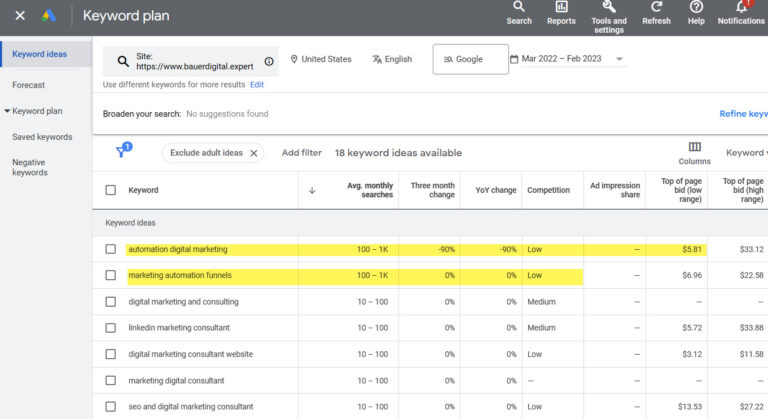Screen dimensions: 768x419
Task: Click the Google Ads logo
Action: [x=48, y=16]
